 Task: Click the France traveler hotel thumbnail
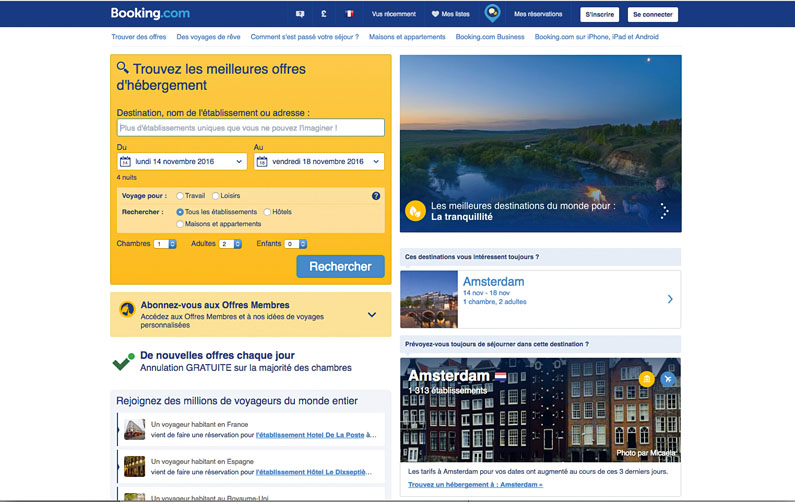tap(134, 429)
